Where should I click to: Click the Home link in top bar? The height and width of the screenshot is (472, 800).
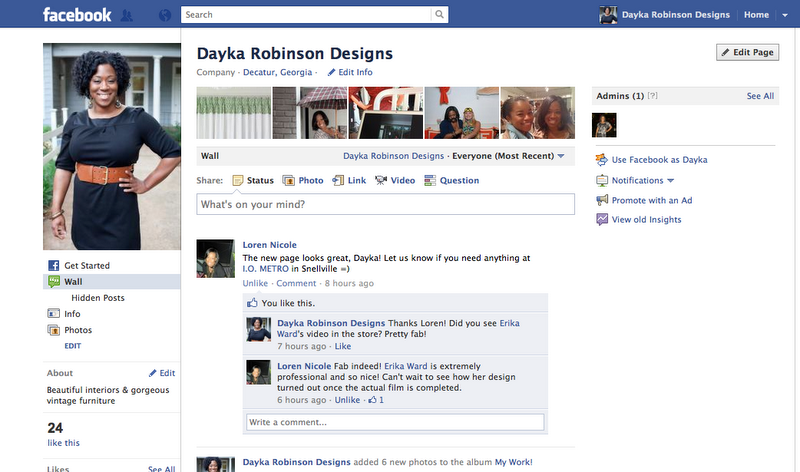click(x=756, y=15)
